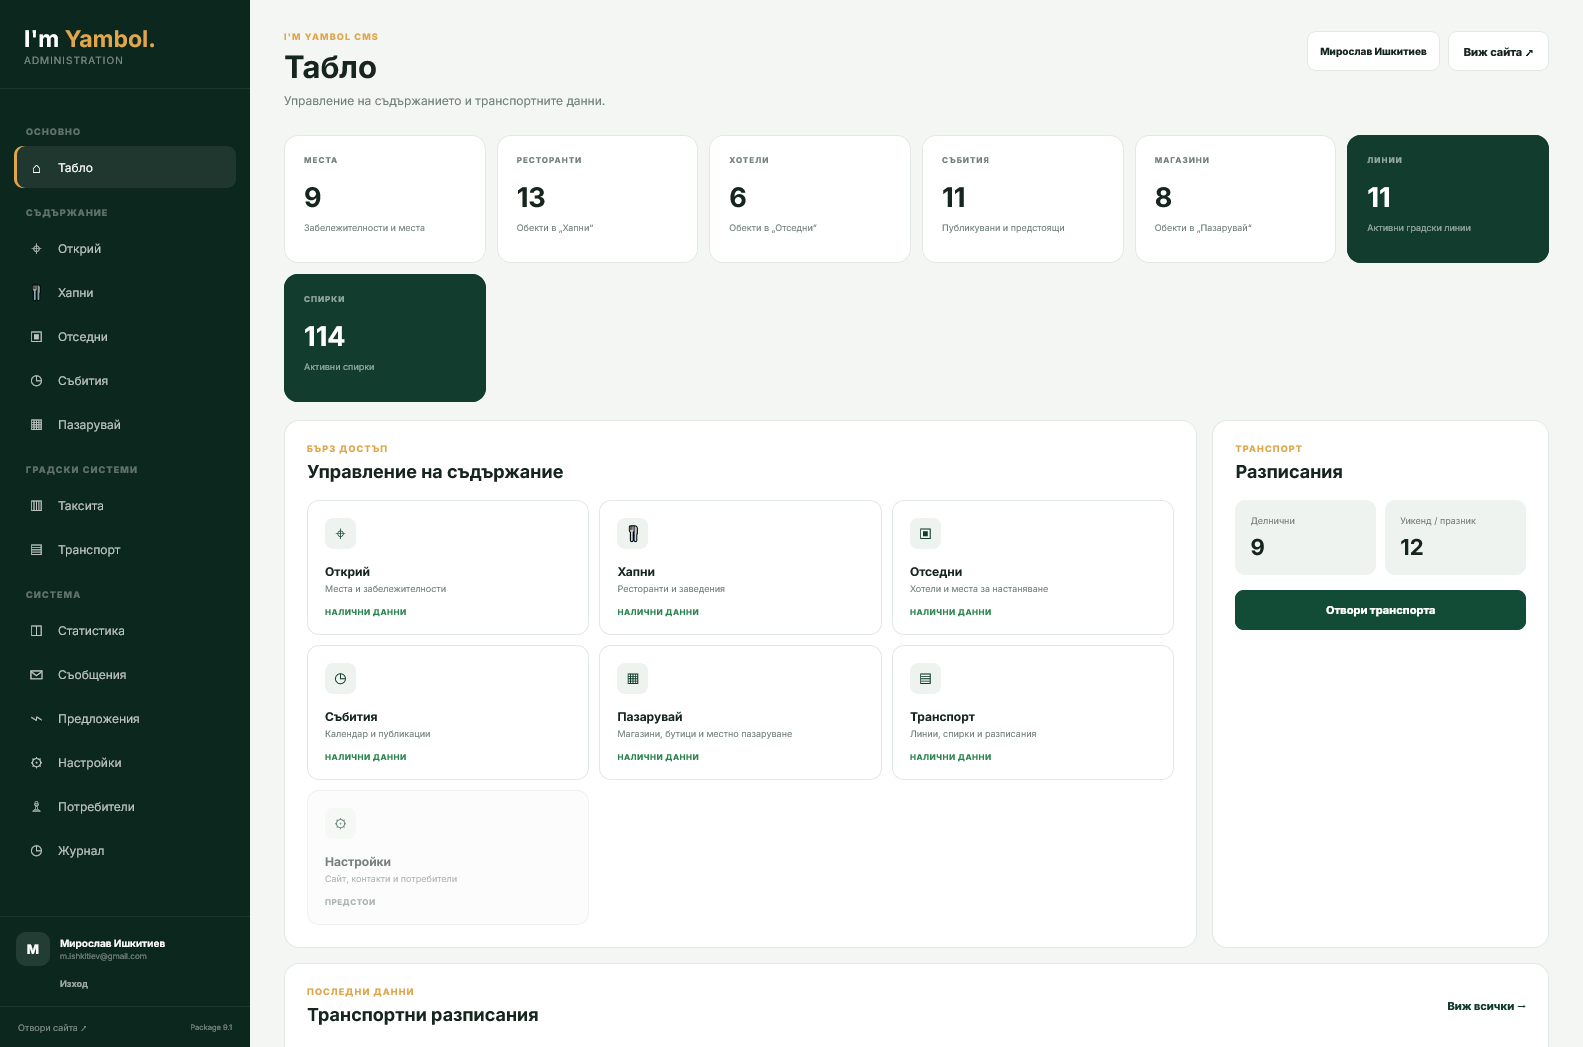Click the Таксита icon in the sidebar
This screenshot has height=1047, width=1583.
pos(37,506)
